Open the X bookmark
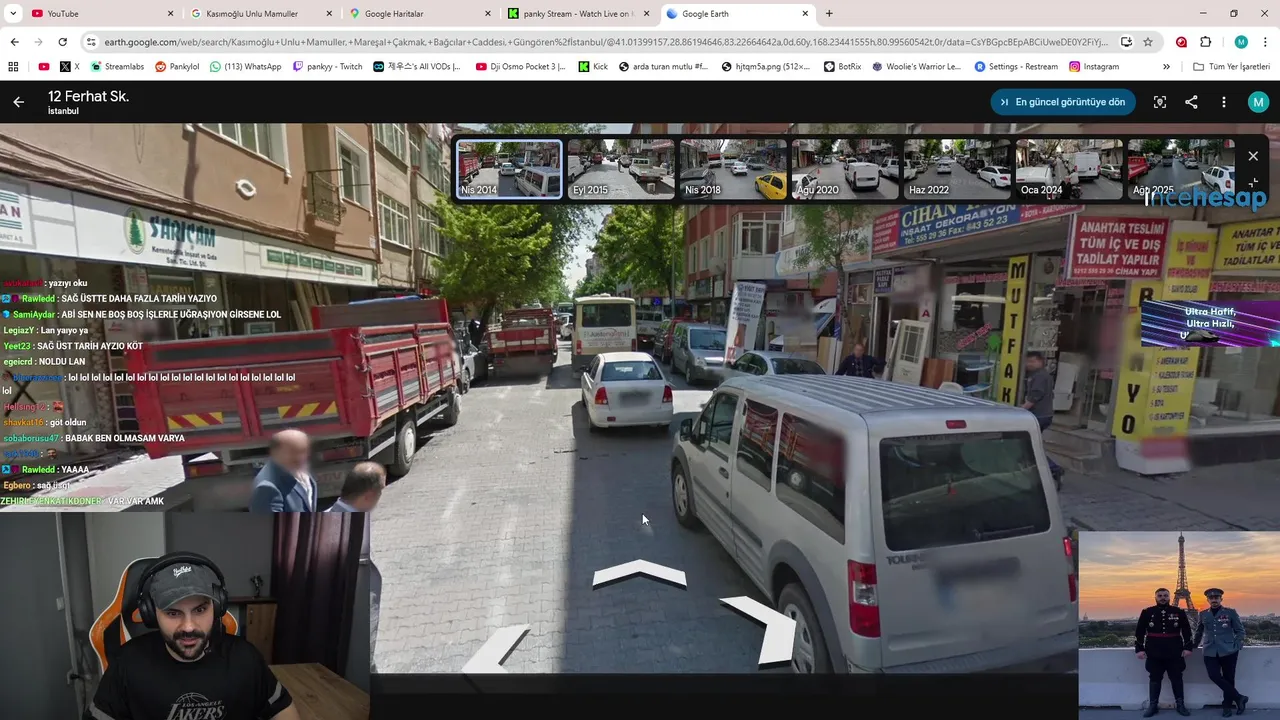1280x720 pixels. click(70, 66)
